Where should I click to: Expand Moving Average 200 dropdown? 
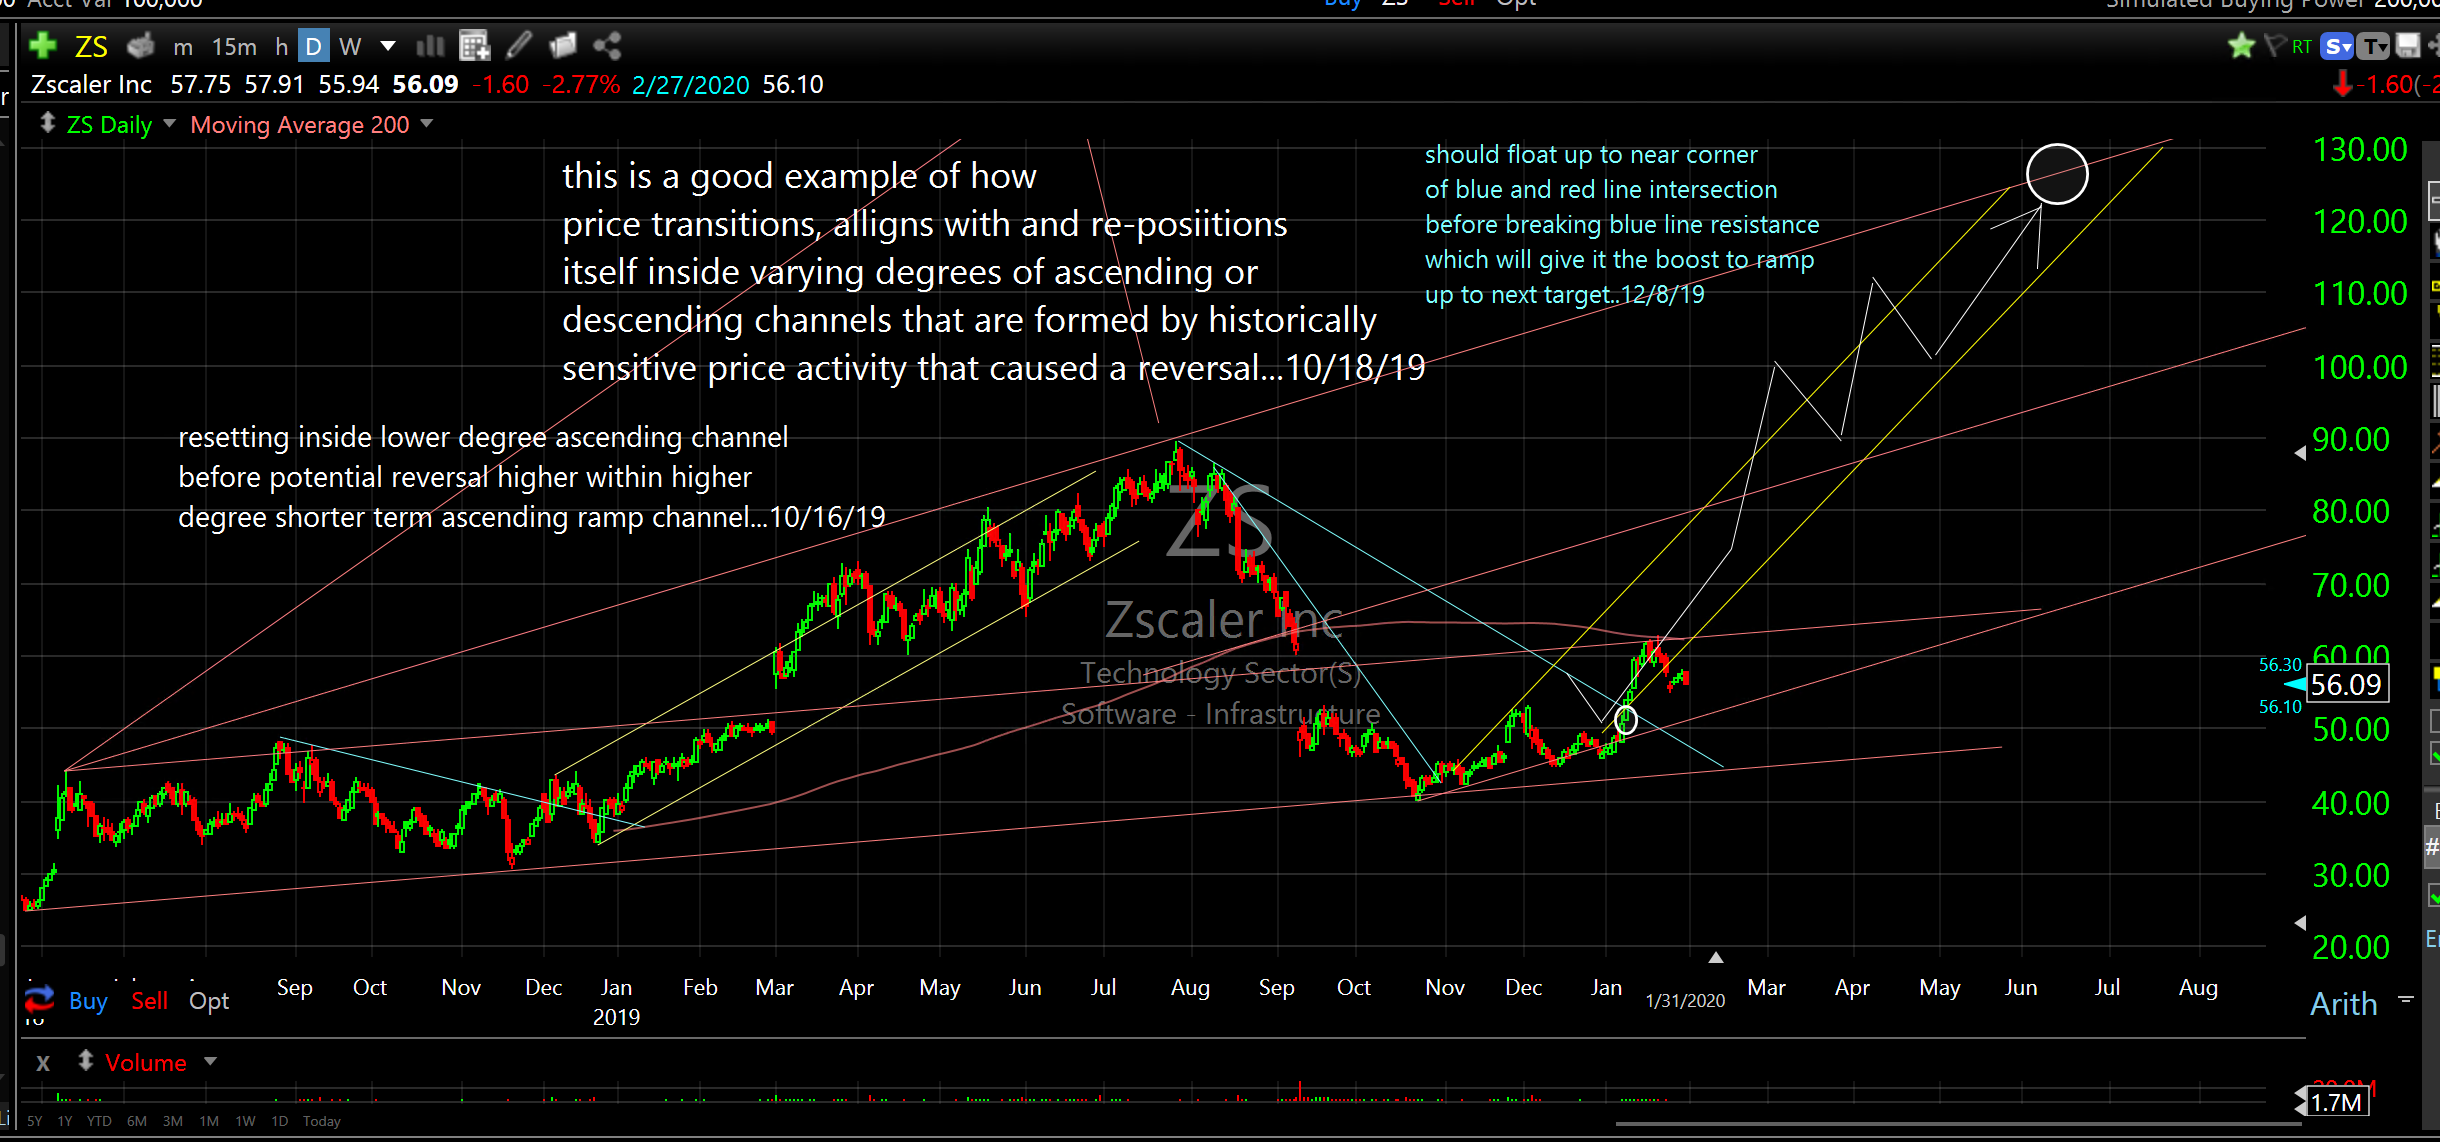(428, 124)
